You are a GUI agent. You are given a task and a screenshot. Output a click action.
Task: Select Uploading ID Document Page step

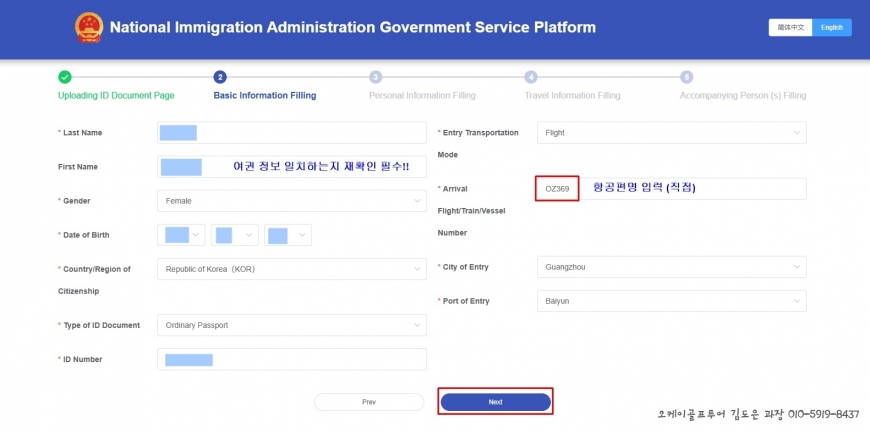tap(116, 96)
